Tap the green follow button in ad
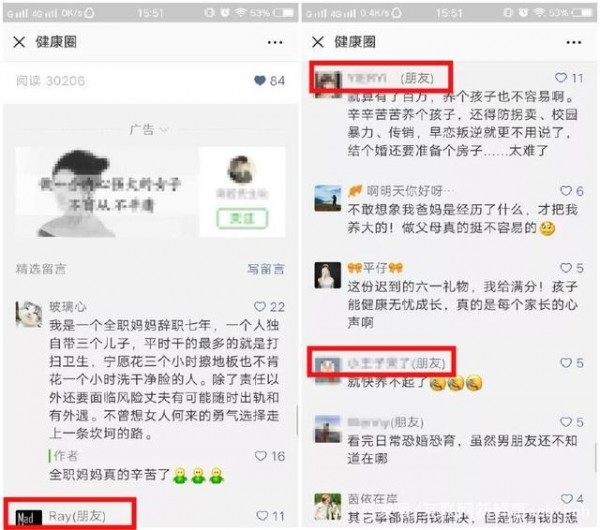This screenshot has height=530, width=600. 242,219
